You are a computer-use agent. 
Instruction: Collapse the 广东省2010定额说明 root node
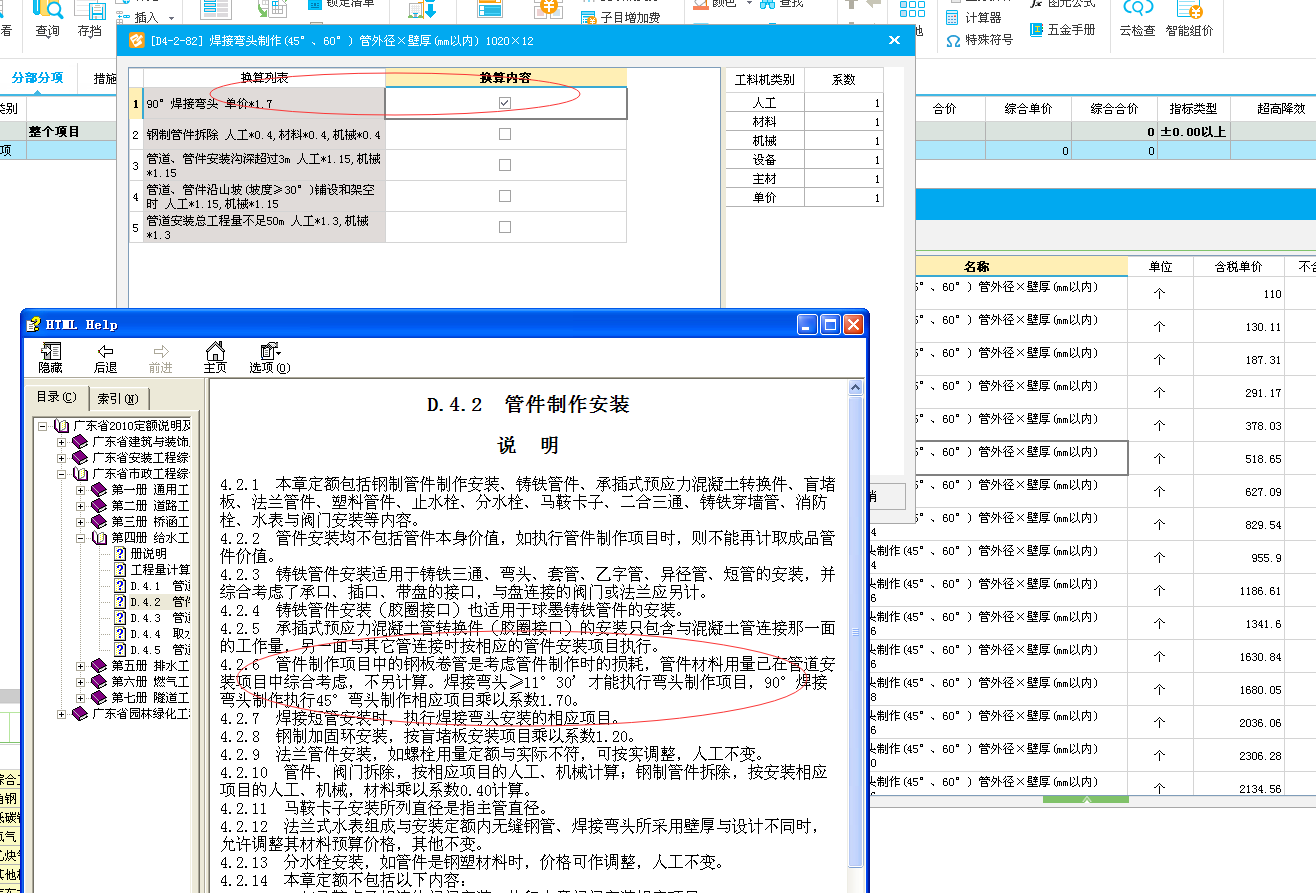(43, 426)
